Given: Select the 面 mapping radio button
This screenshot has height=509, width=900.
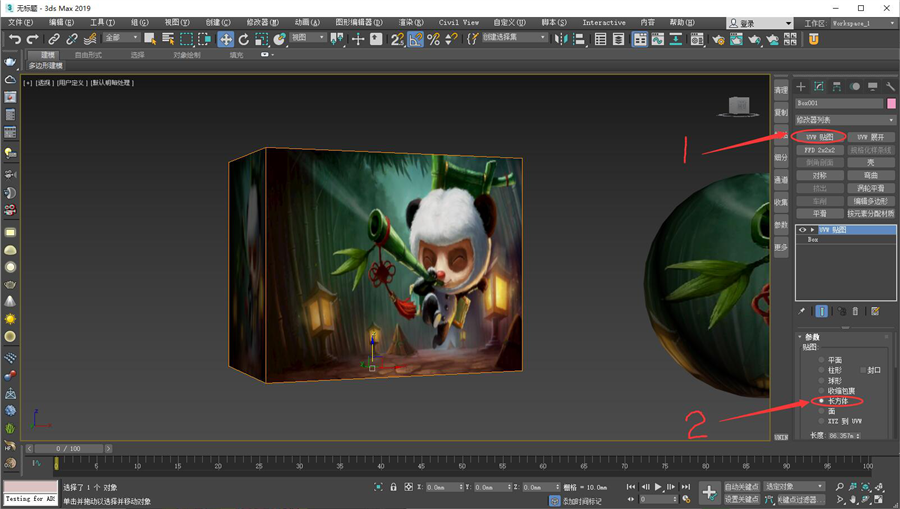Looking at the screenshot, I should point(821,411).
